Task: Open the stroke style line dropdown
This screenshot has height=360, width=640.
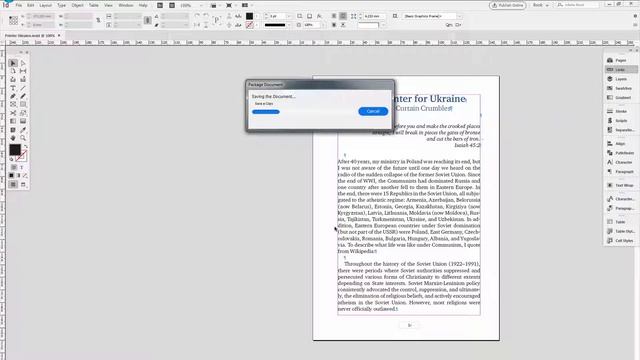Action: 289,25
